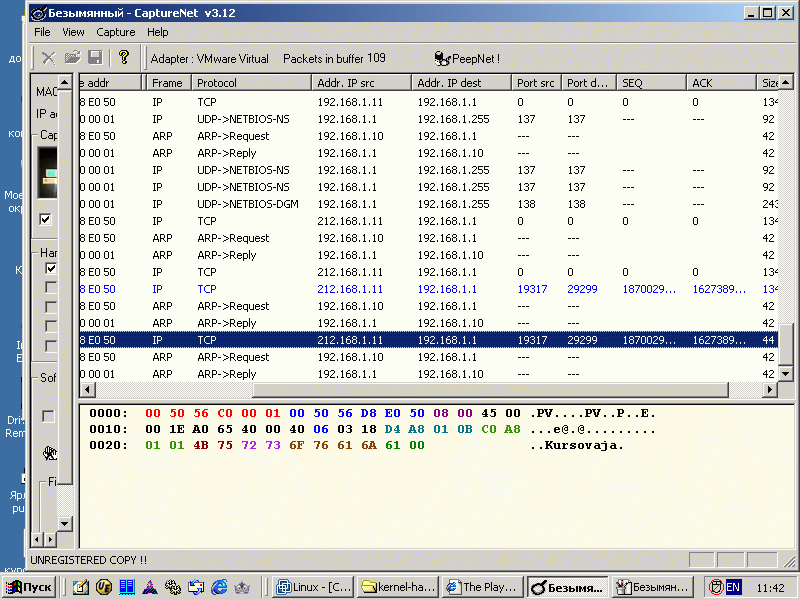Open the View menu
Viewport: 800px width, 600px height.
click(73, 32)
